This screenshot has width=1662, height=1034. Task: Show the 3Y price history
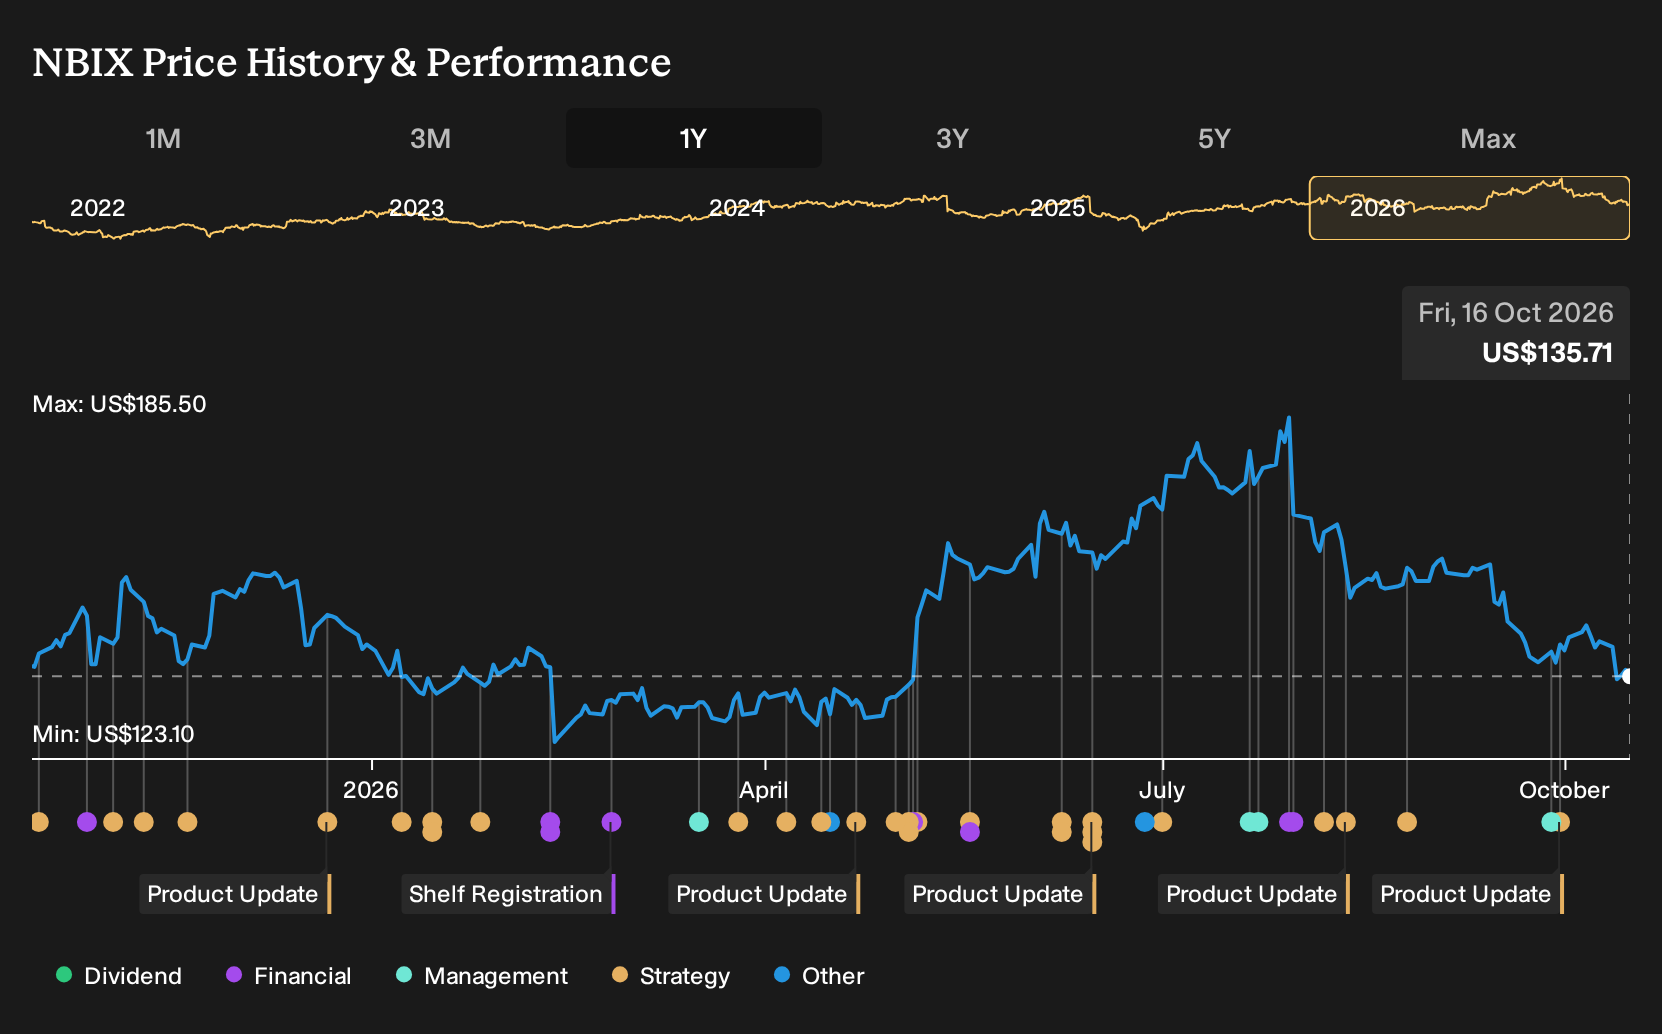pos(952,138)
